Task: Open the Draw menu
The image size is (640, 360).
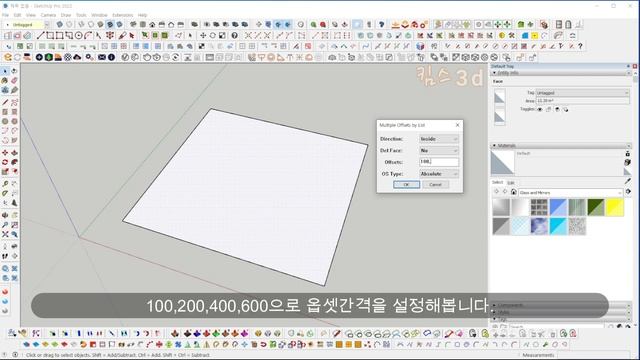Action: [x=66, y=15]
